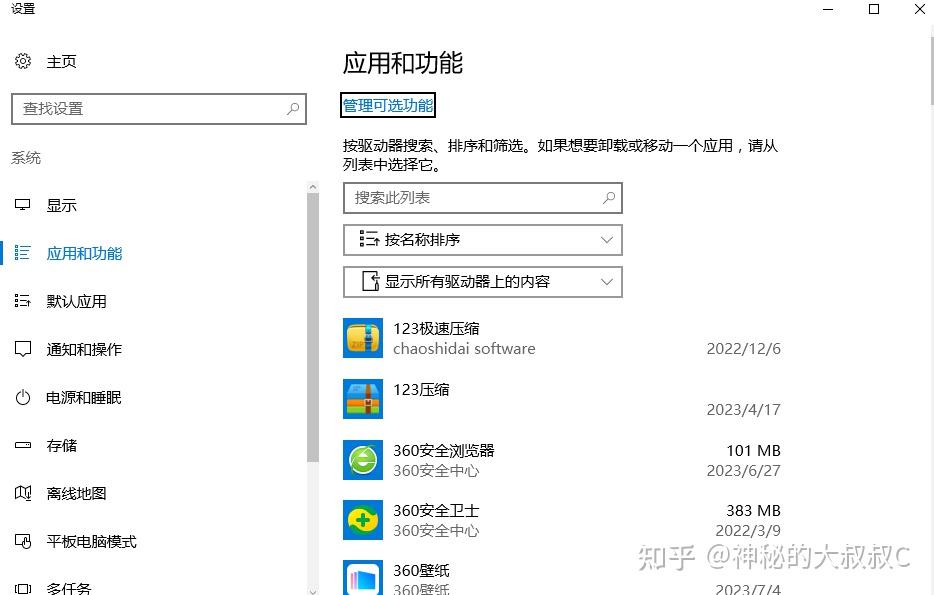Click the 电源和睡眠 power icon
The width and height of the screenshot is (934, 595).
(23, 397)
